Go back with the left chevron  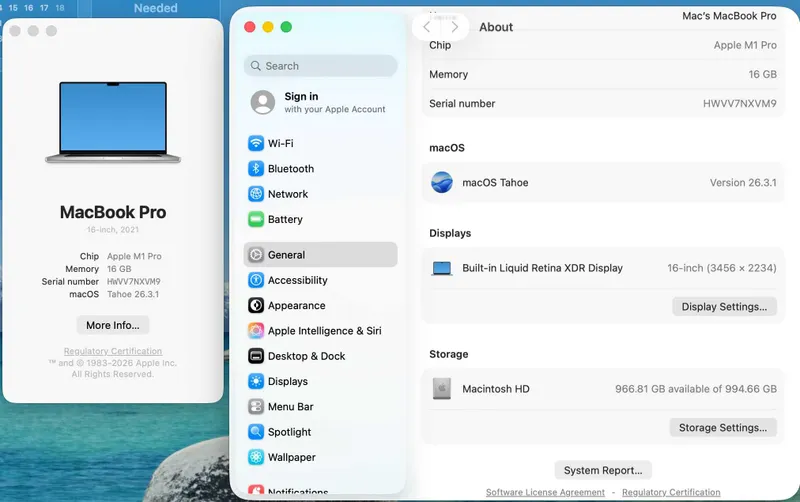(427, 27)
